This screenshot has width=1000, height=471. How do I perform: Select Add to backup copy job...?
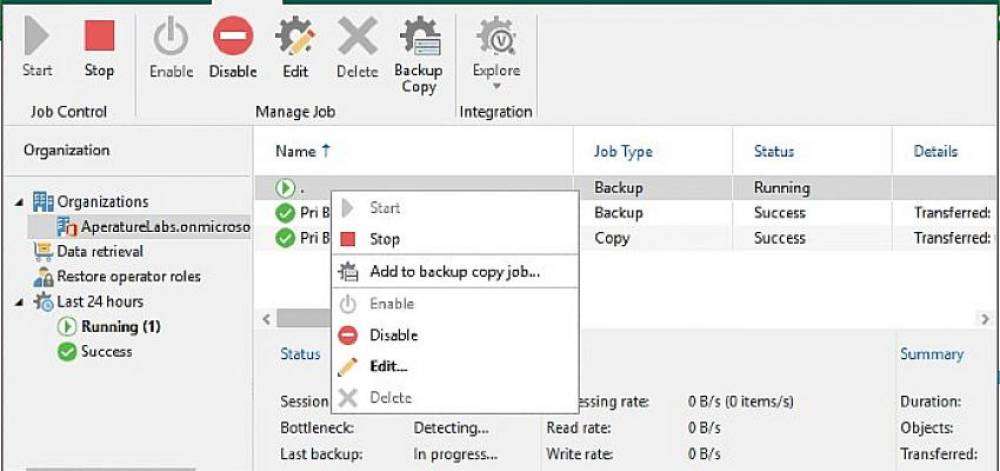click(455, 272)
